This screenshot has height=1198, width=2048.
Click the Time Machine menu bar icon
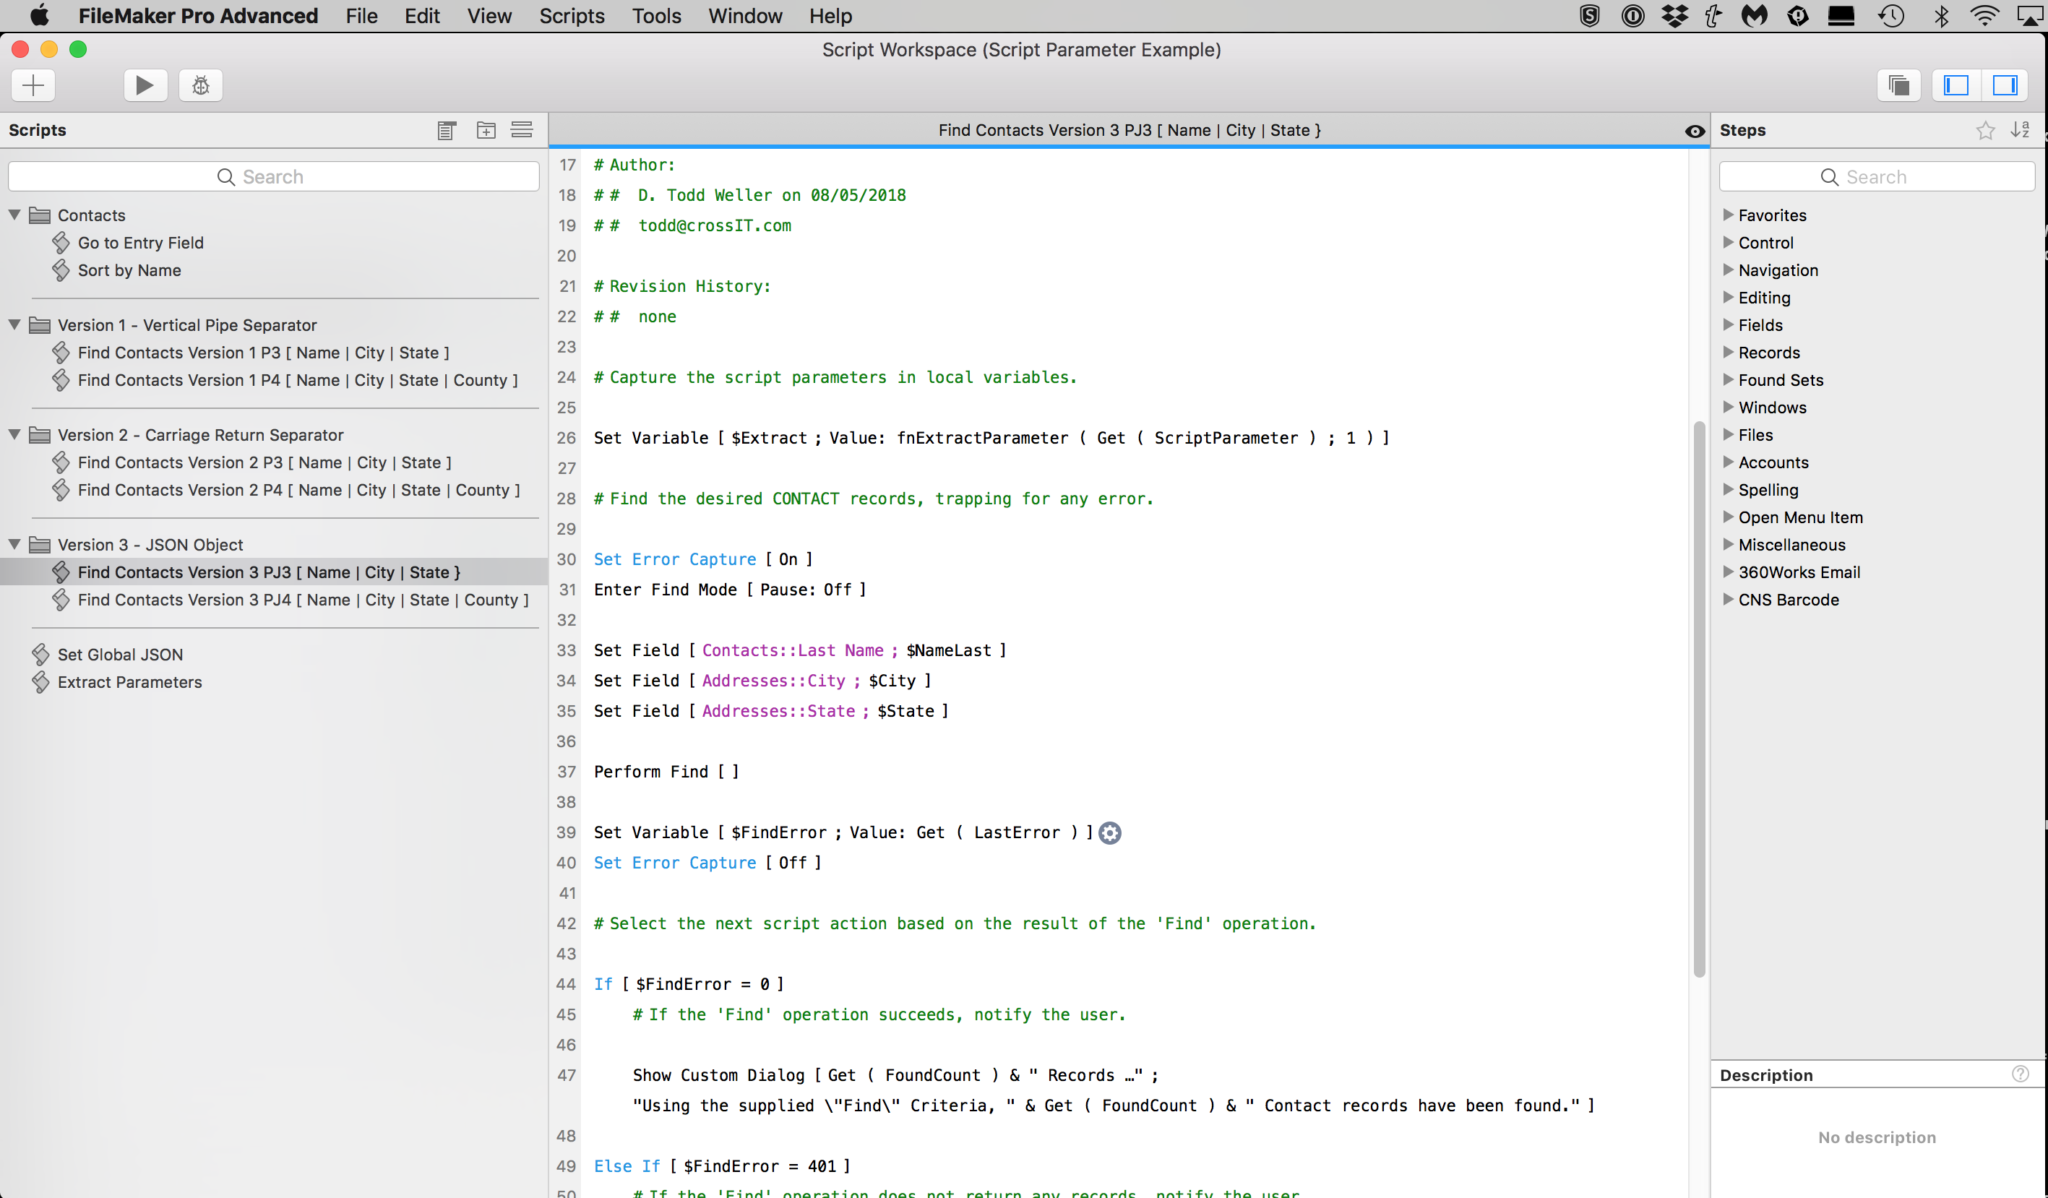[x=1890, y=16]
